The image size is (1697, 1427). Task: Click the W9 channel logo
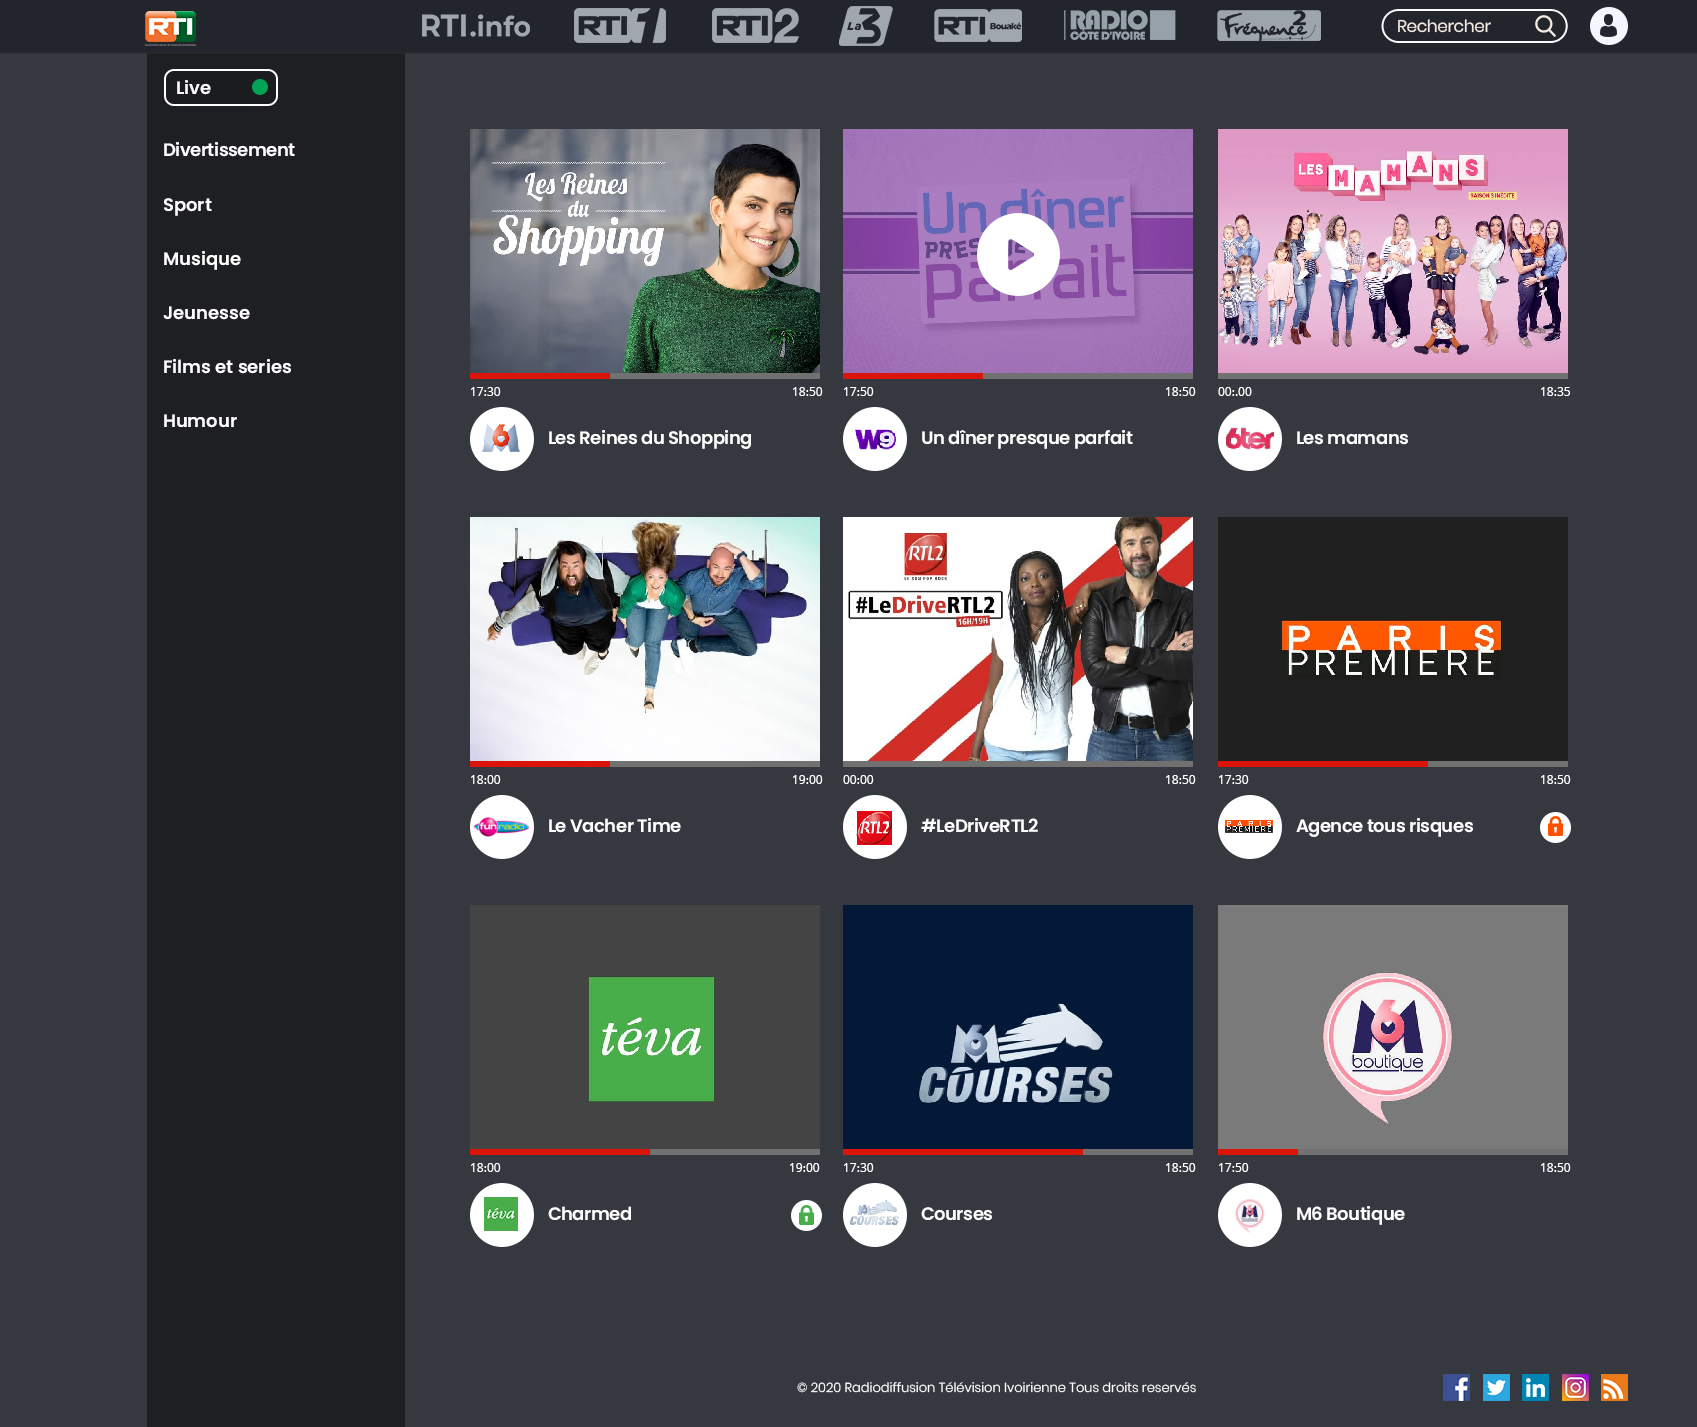tap(875, 439)
